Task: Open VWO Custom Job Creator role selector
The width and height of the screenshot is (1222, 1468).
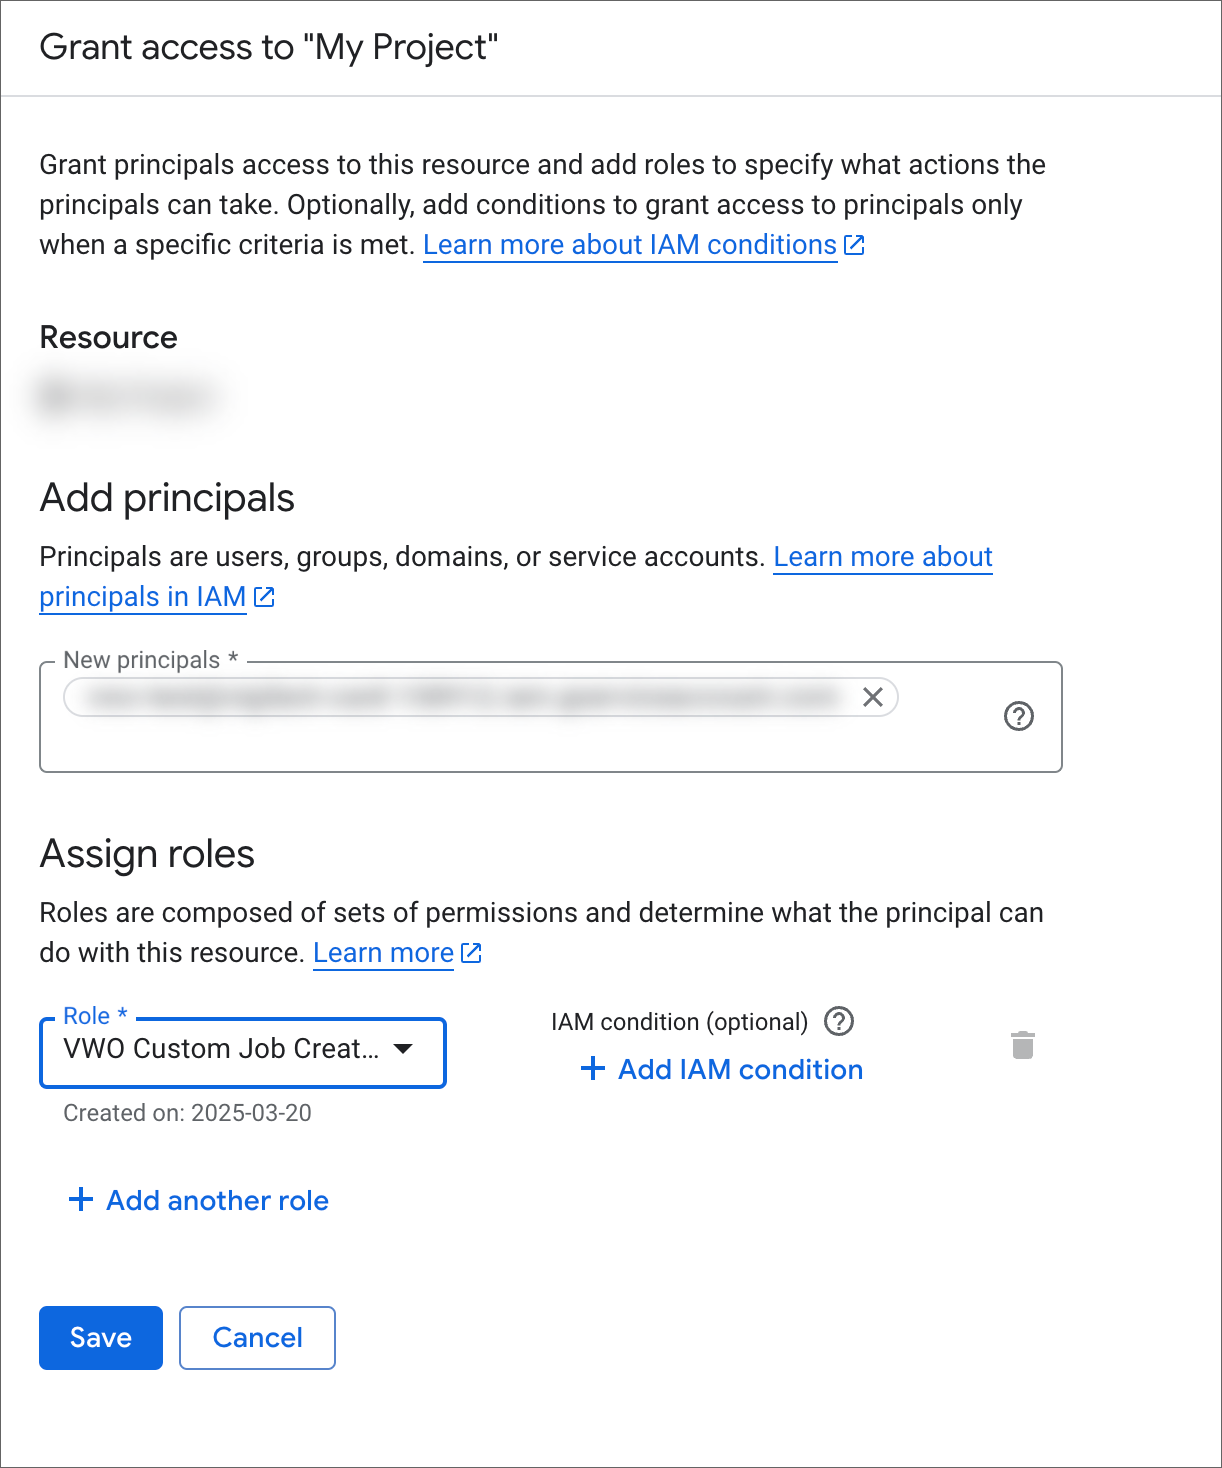Action: (x=243, y=1052)
